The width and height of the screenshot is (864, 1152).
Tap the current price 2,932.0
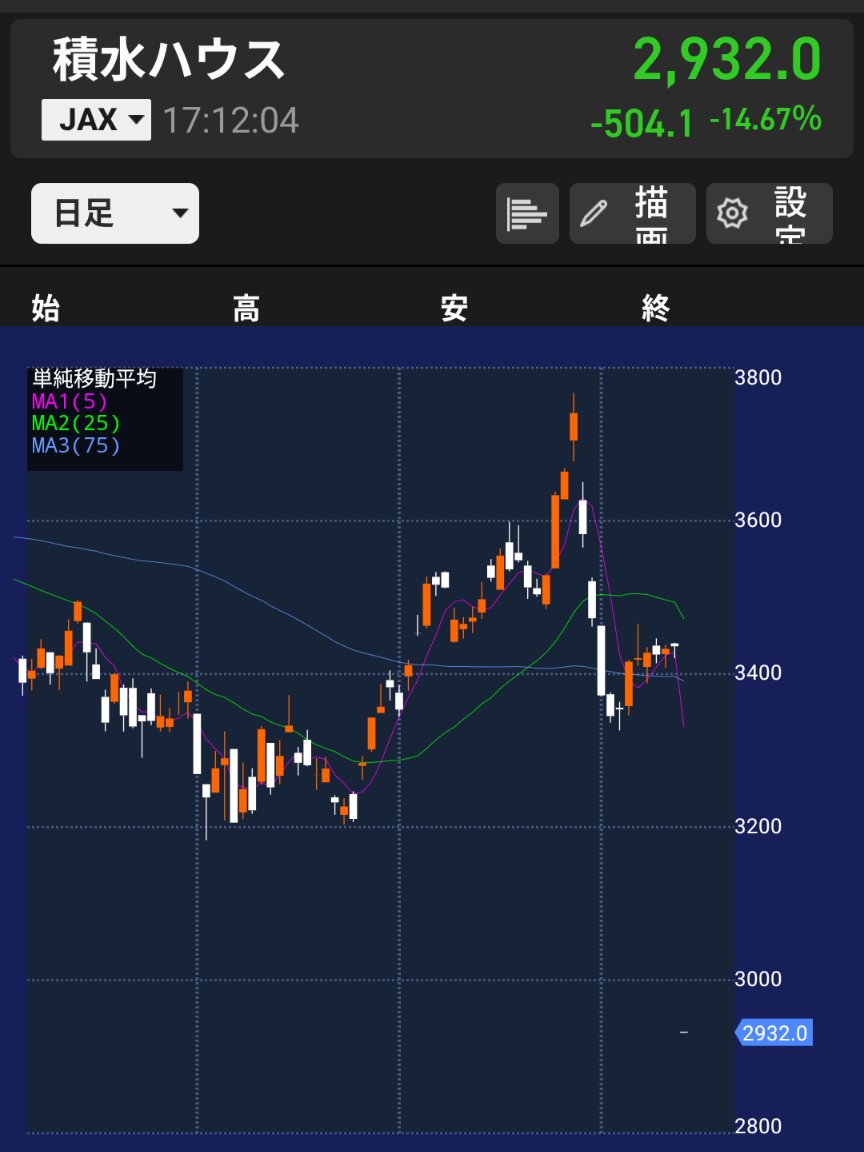pos(727,60)
